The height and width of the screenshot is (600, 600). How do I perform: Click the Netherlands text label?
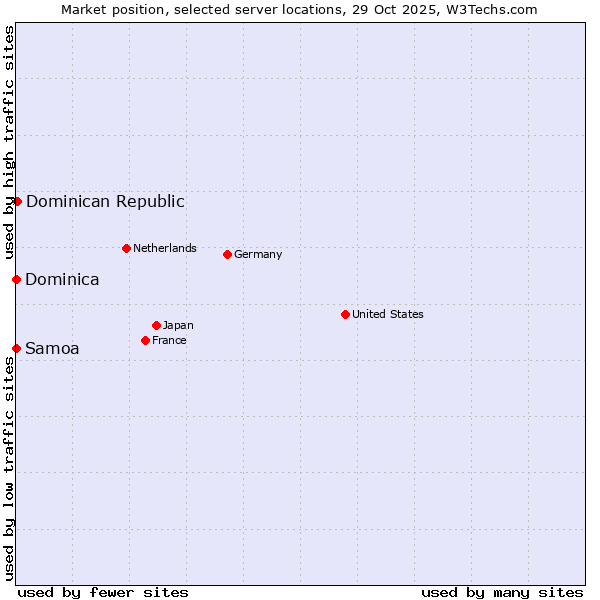(x=165, y=248)
